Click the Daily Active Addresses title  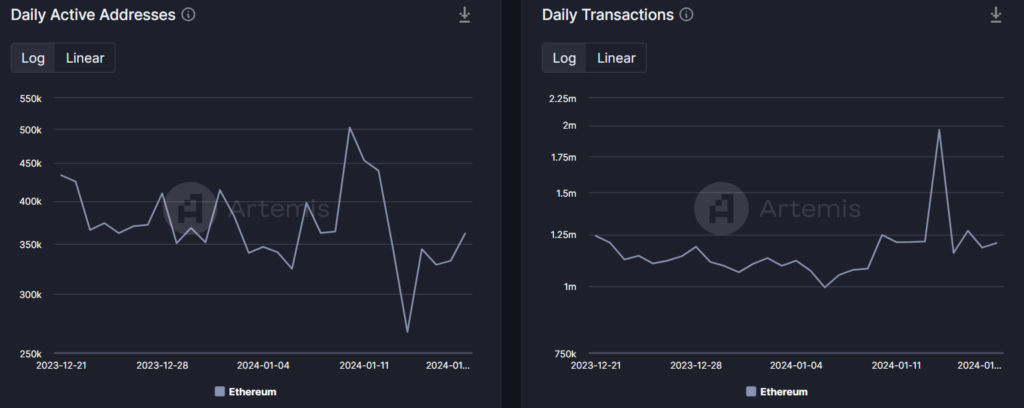point(93,15)
